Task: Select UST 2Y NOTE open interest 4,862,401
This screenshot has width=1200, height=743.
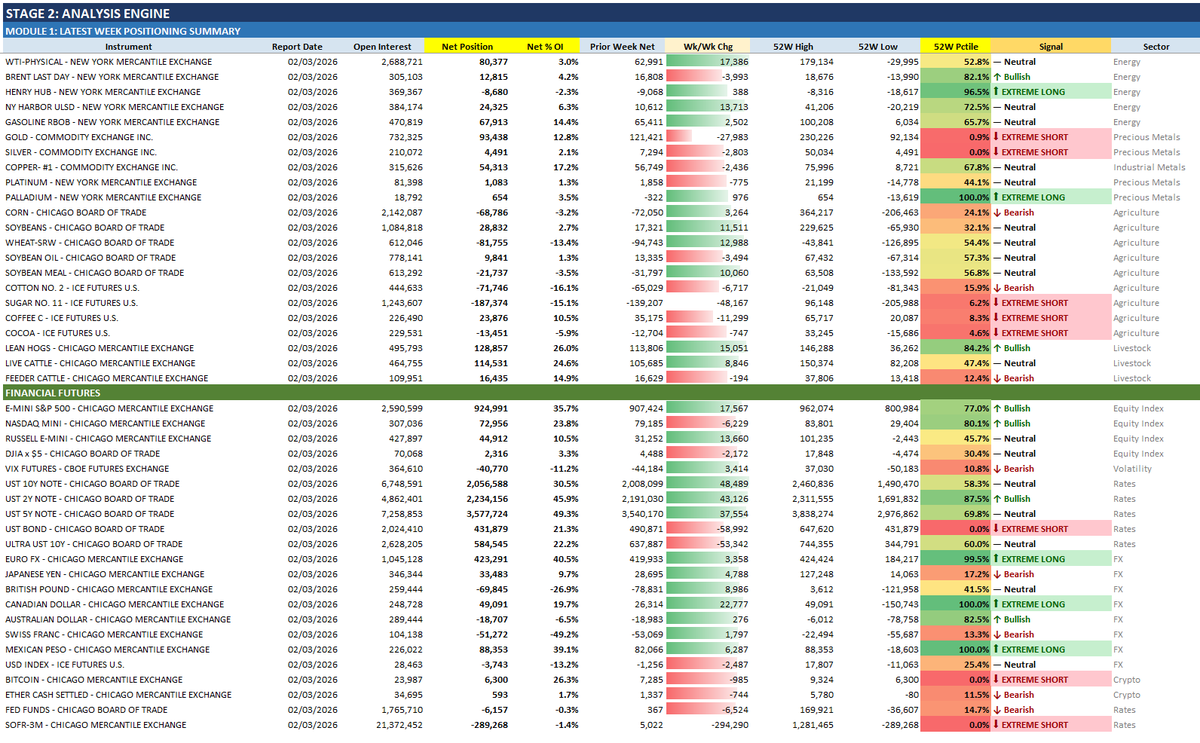Action: pyautogui.click(x=380, y=498)
